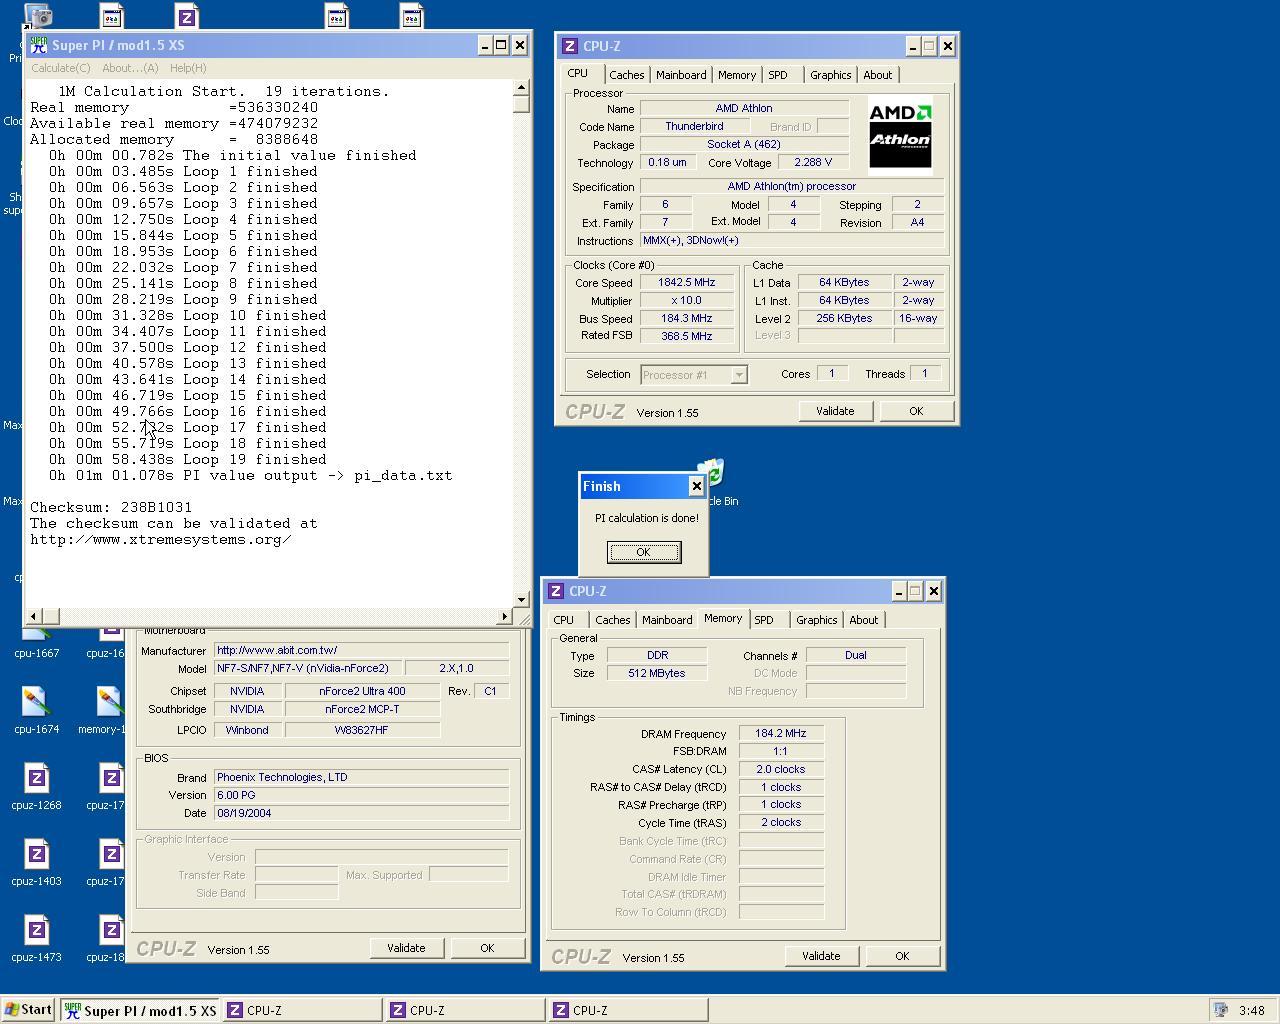Viewport: 1280px width, 1024px height.
Task: Confirm the Finish dialog with OK
Action: tap(644, 552)
